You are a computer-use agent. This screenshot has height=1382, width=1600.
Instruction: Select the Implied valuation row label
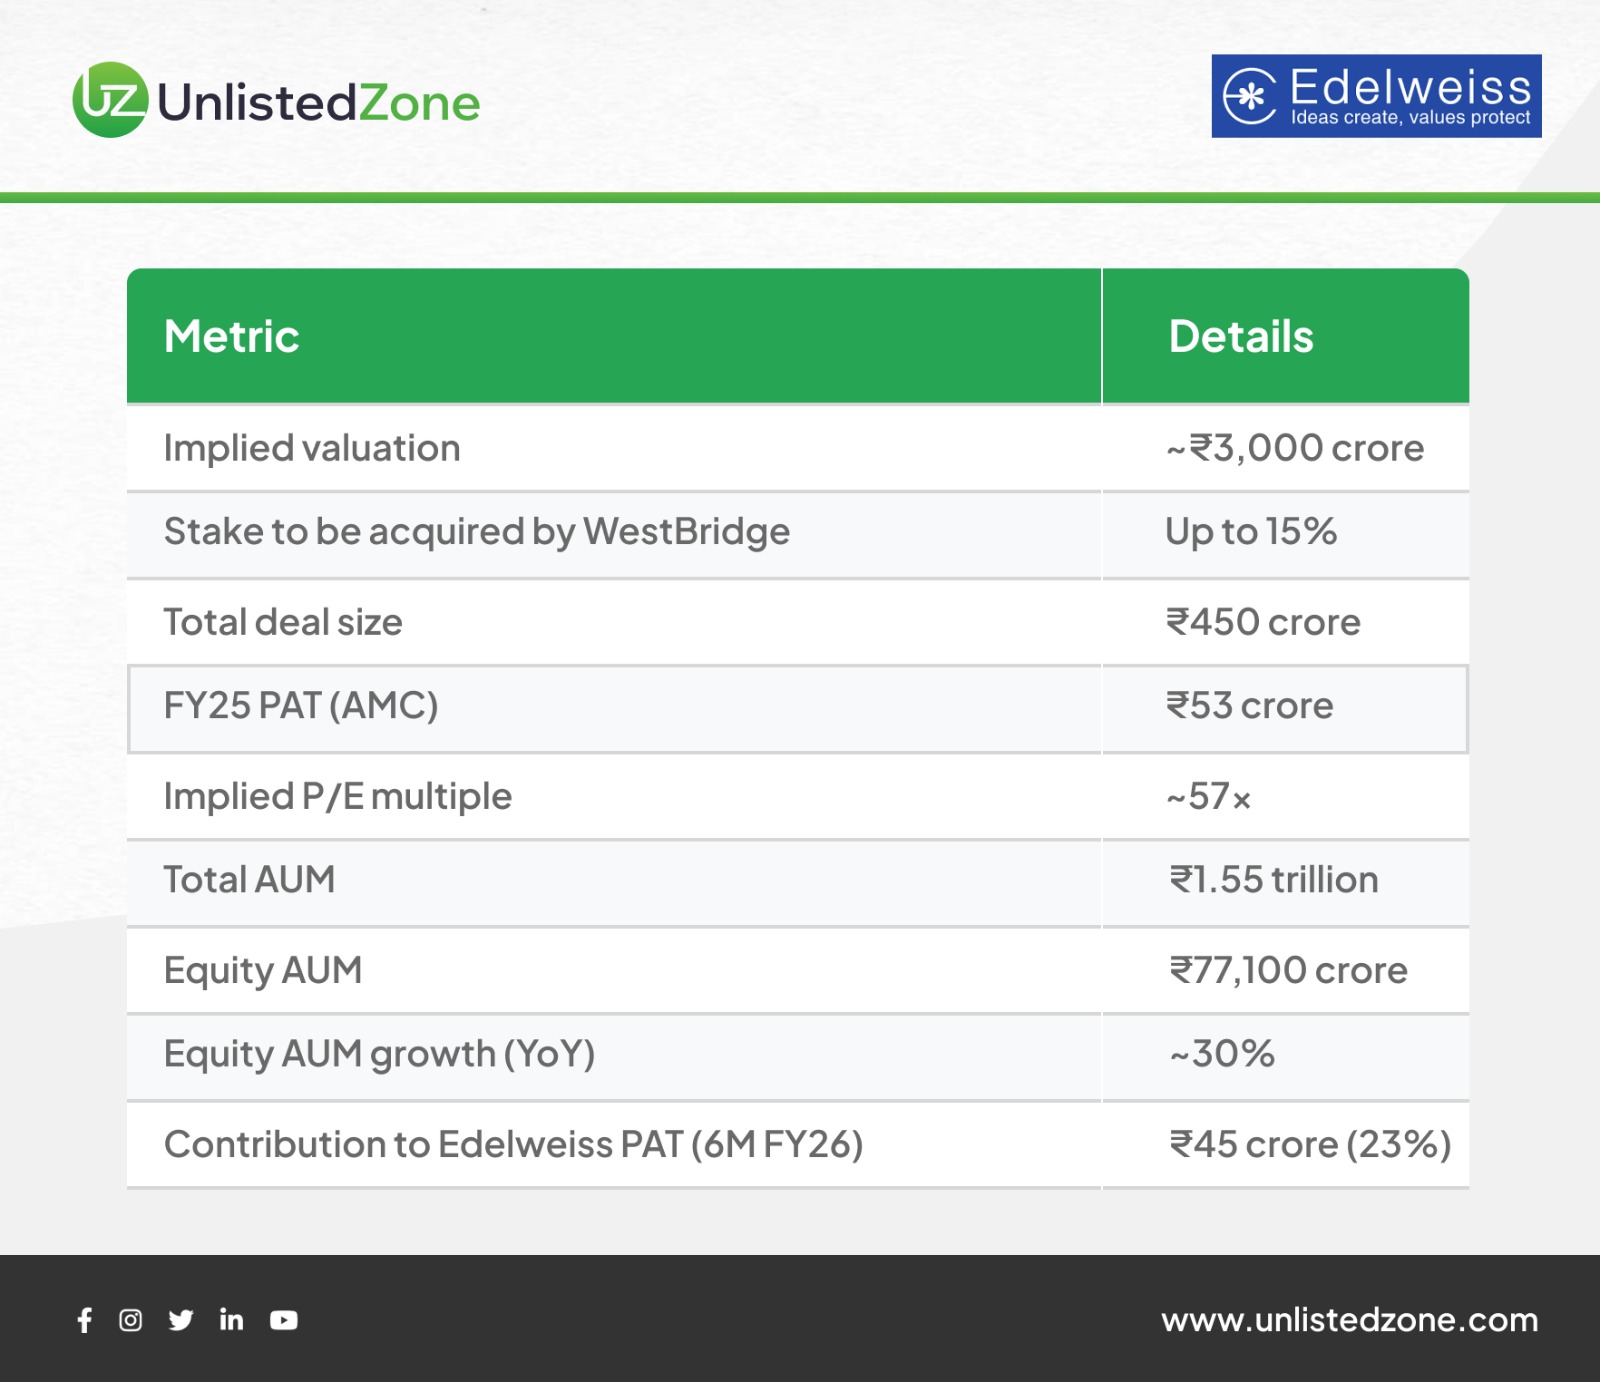pos(312,448)
